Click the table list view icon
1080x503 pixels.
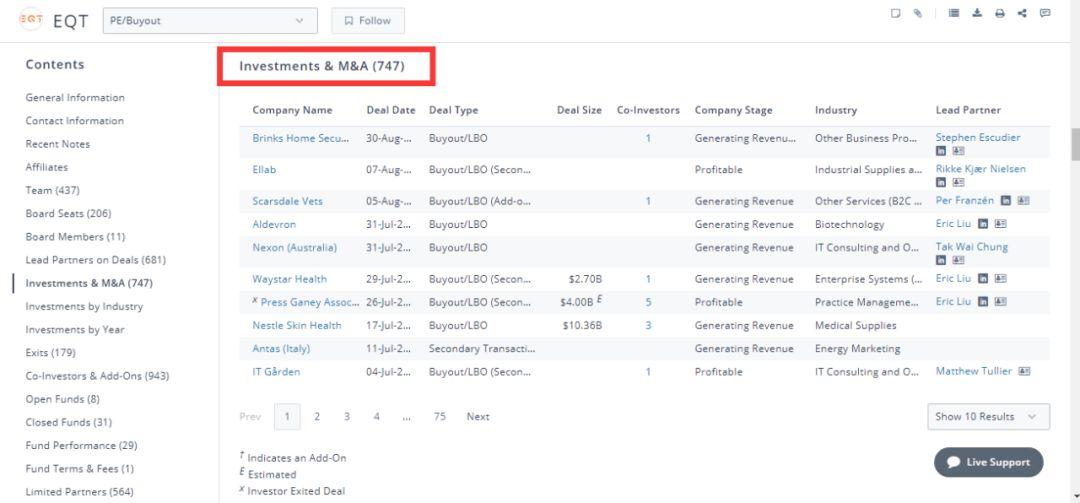point(954,13)
